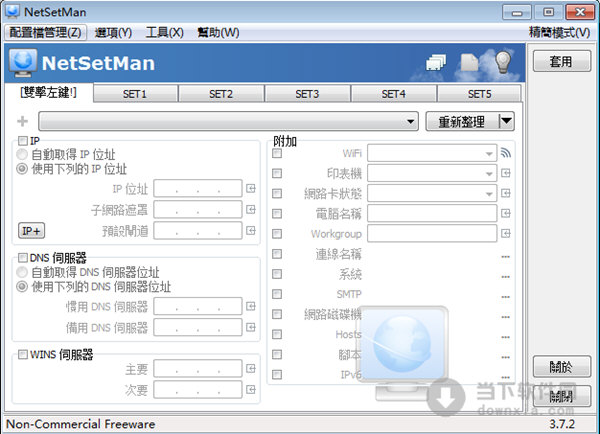Click the IP 位址 input field
The height and width of the screenshot is (434, 600).
[x=198, y=188]
